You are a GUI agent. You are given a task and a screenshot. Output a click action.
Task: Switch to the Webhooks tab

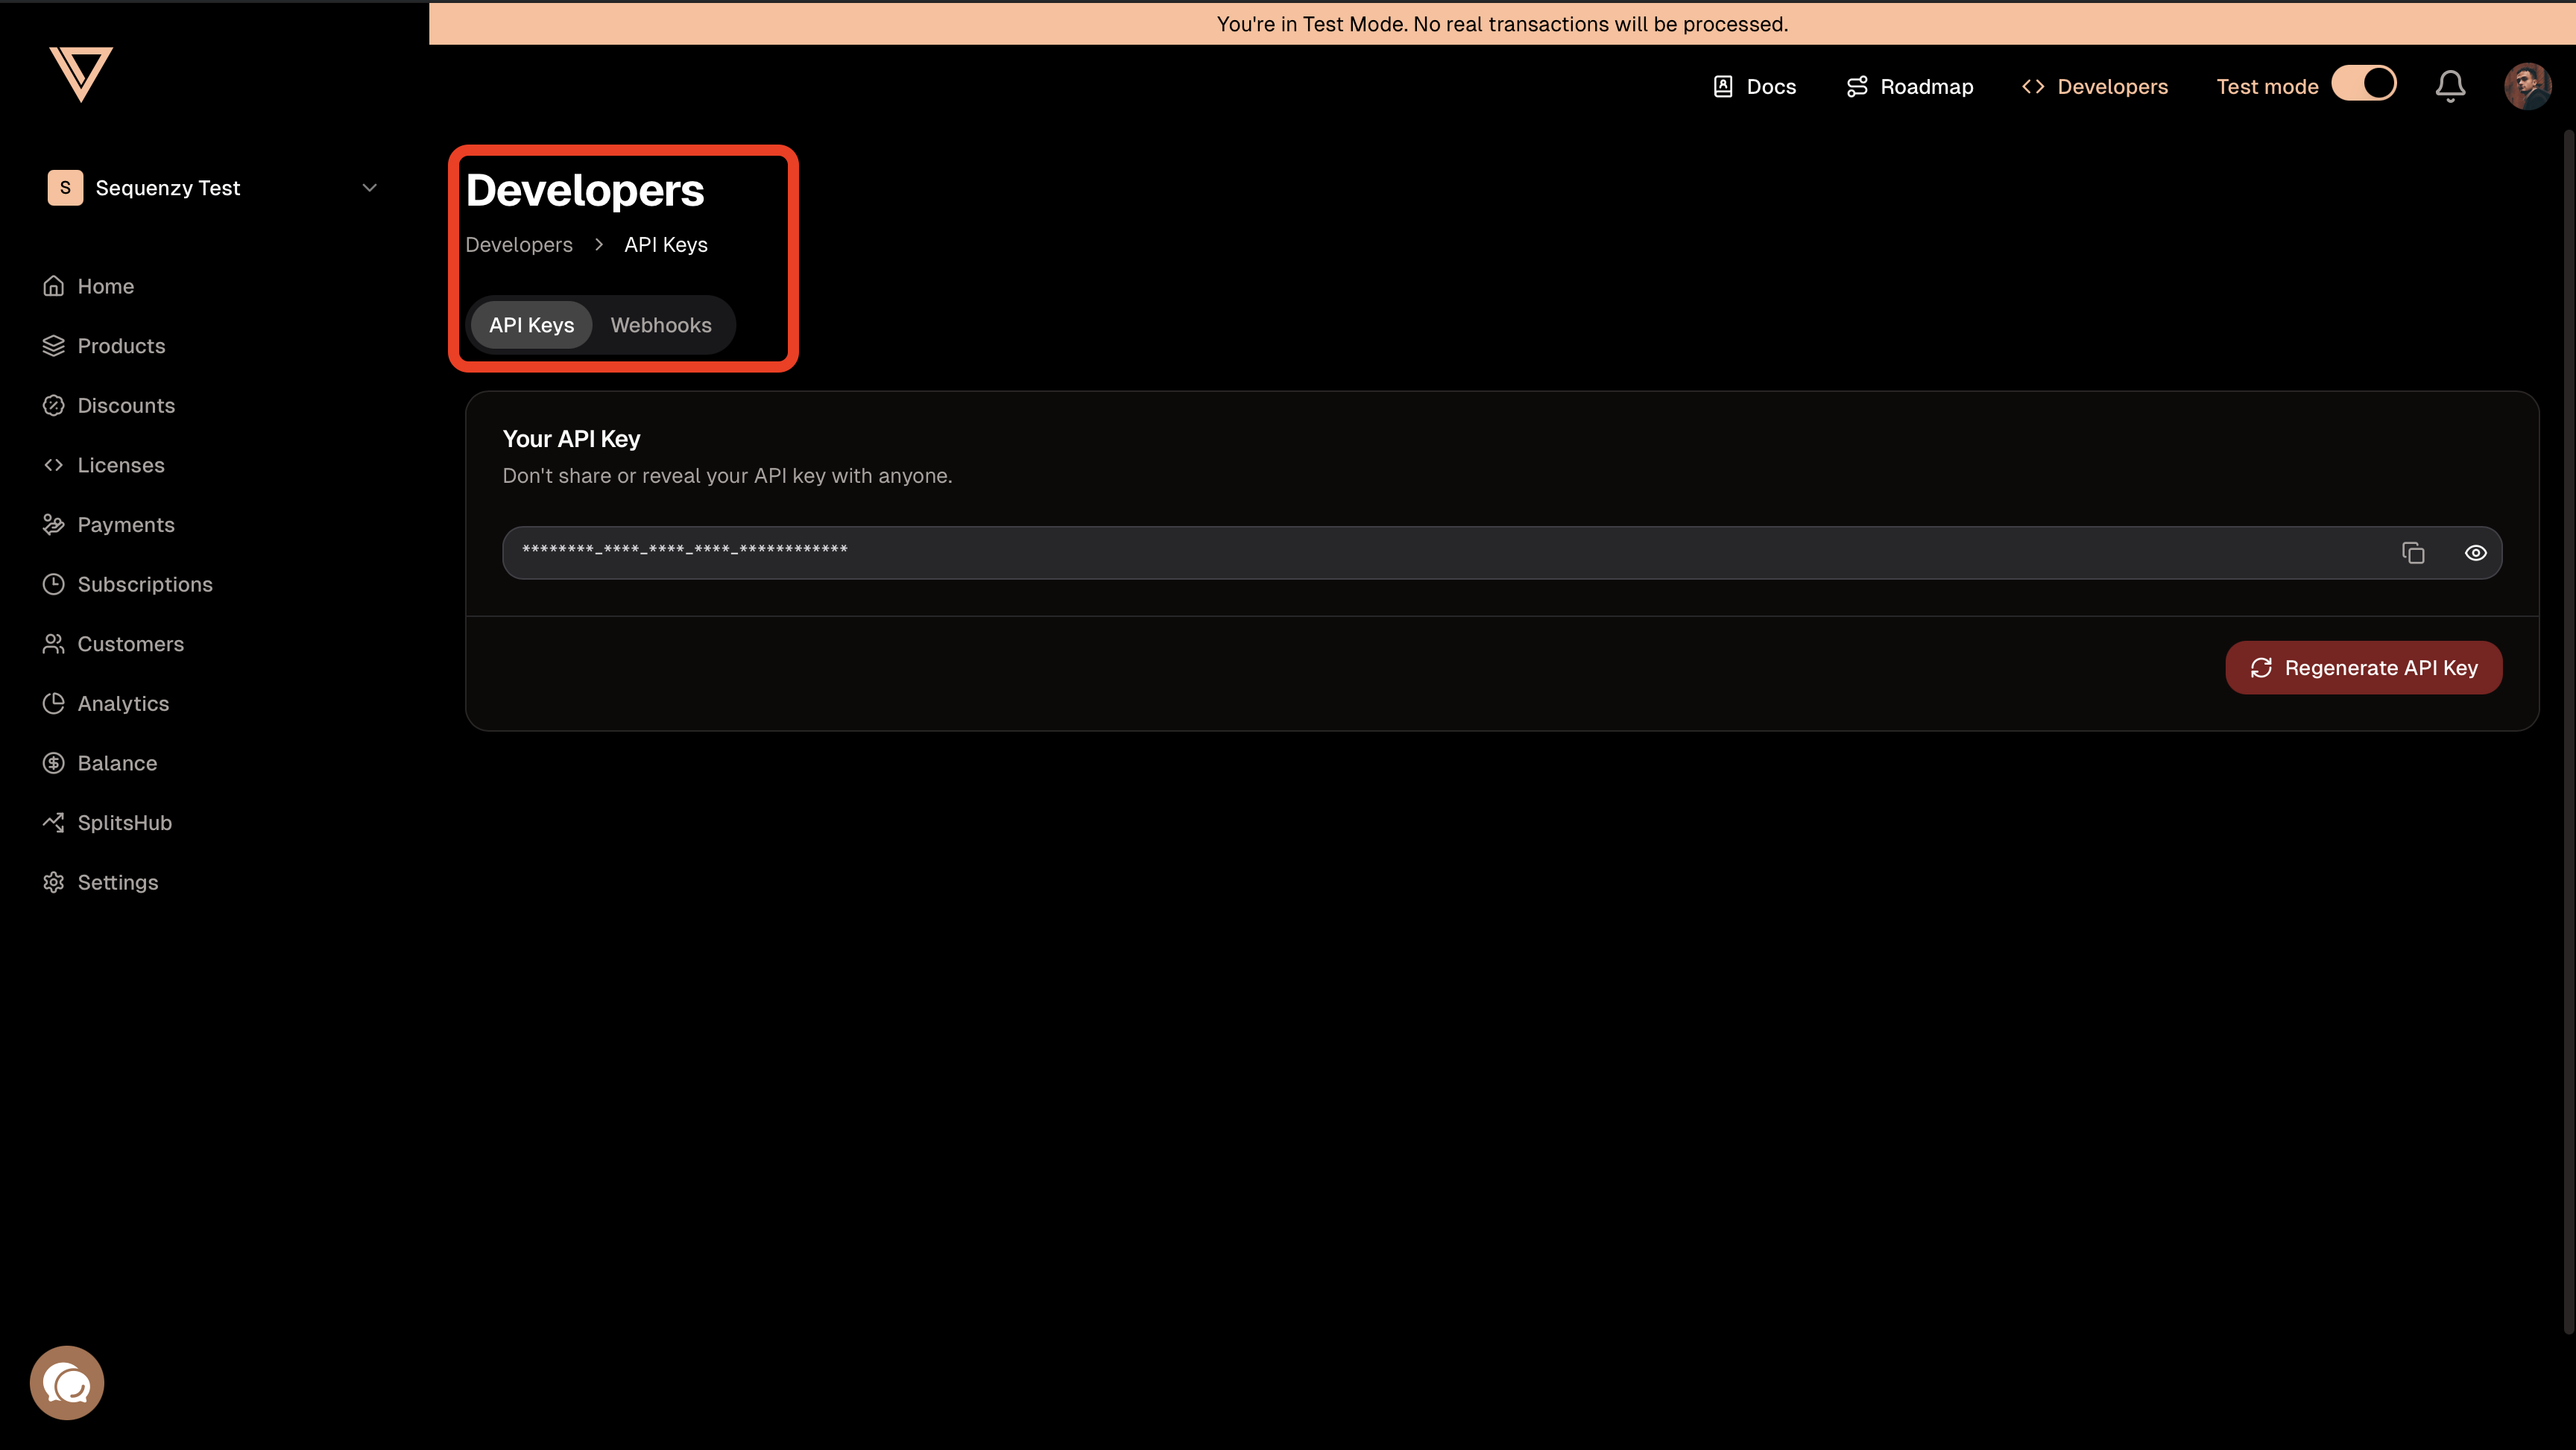pos(661,325)
